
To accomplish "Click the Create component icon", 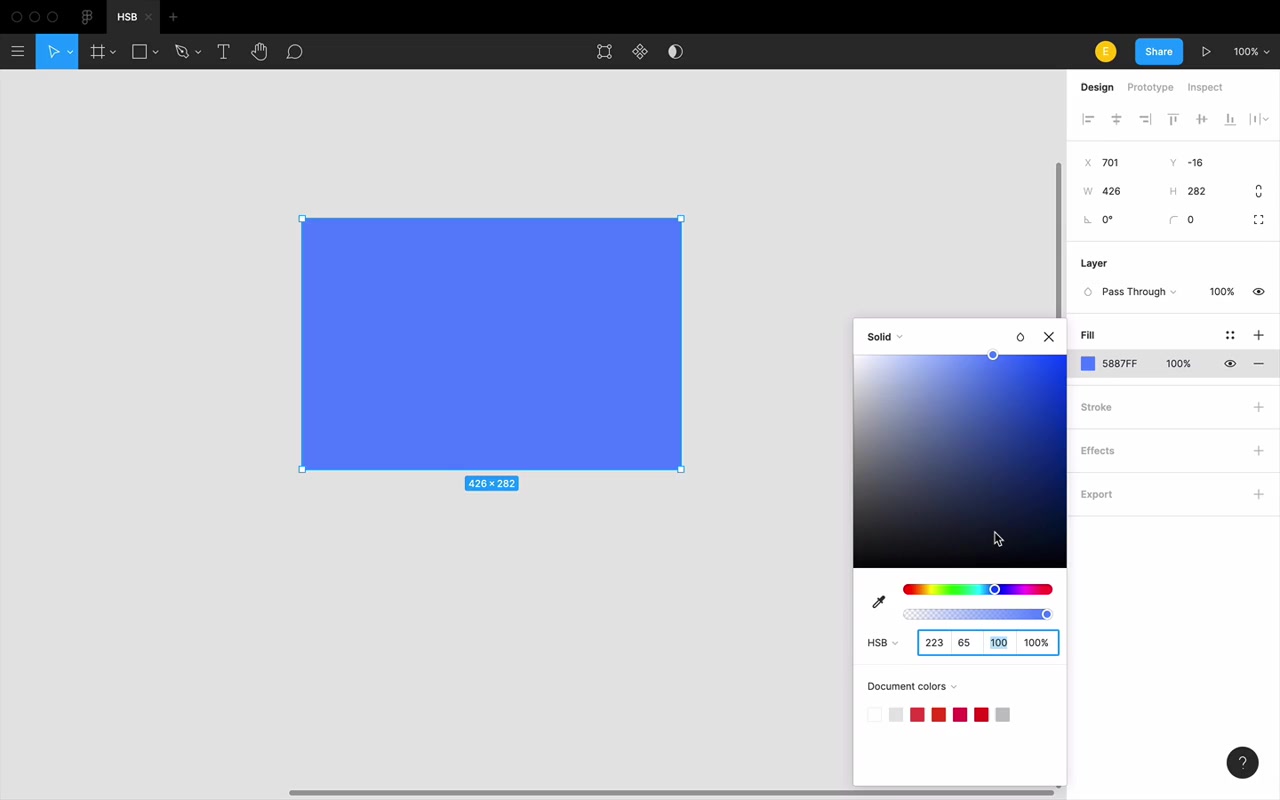I will click(640, 52).
